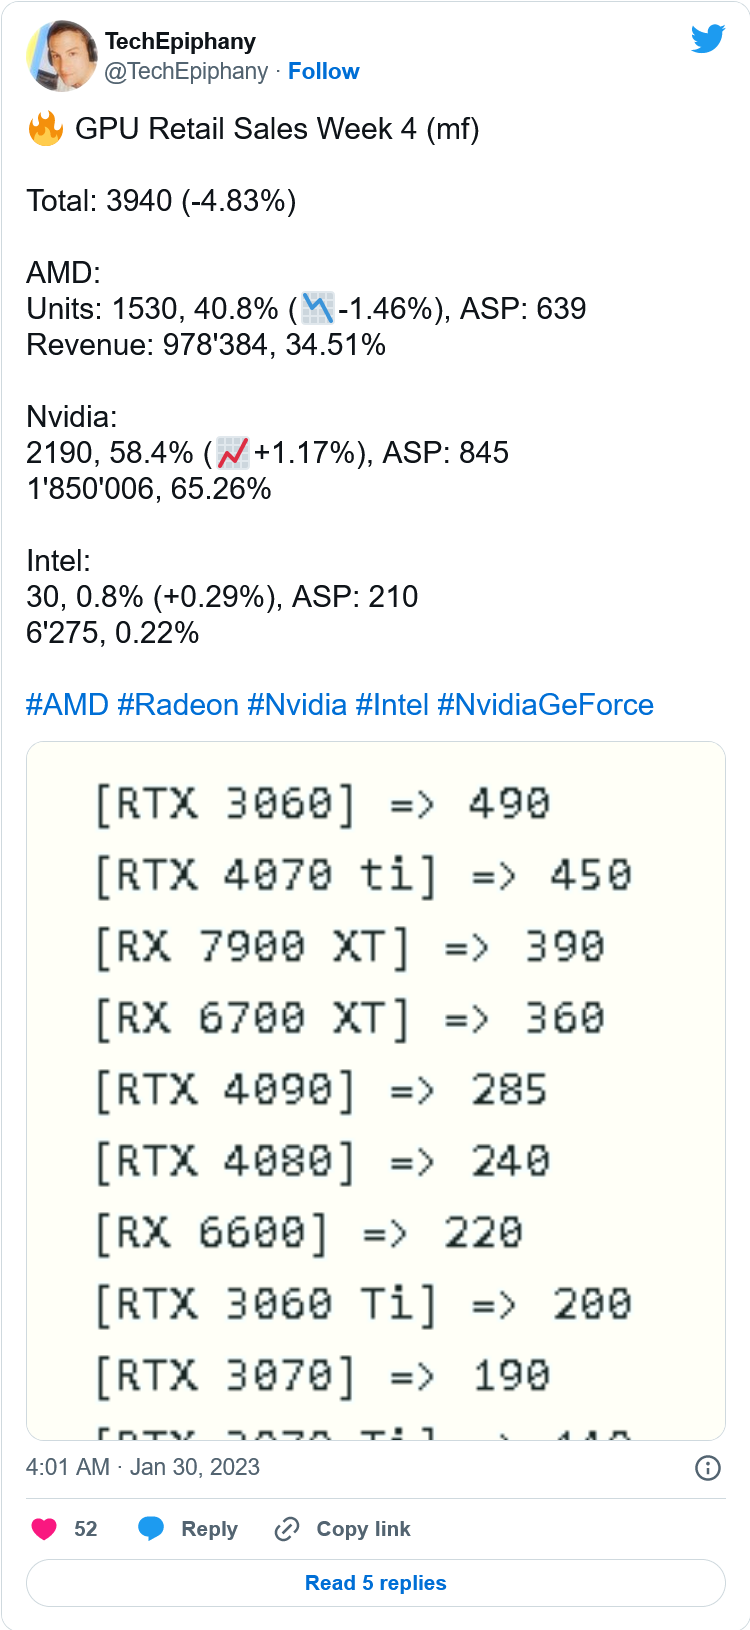The width and height of the screenshot is (750, 1630).
Task: Click the 52 likes count
Action: pyautogui.click(x=86, y=1529)
